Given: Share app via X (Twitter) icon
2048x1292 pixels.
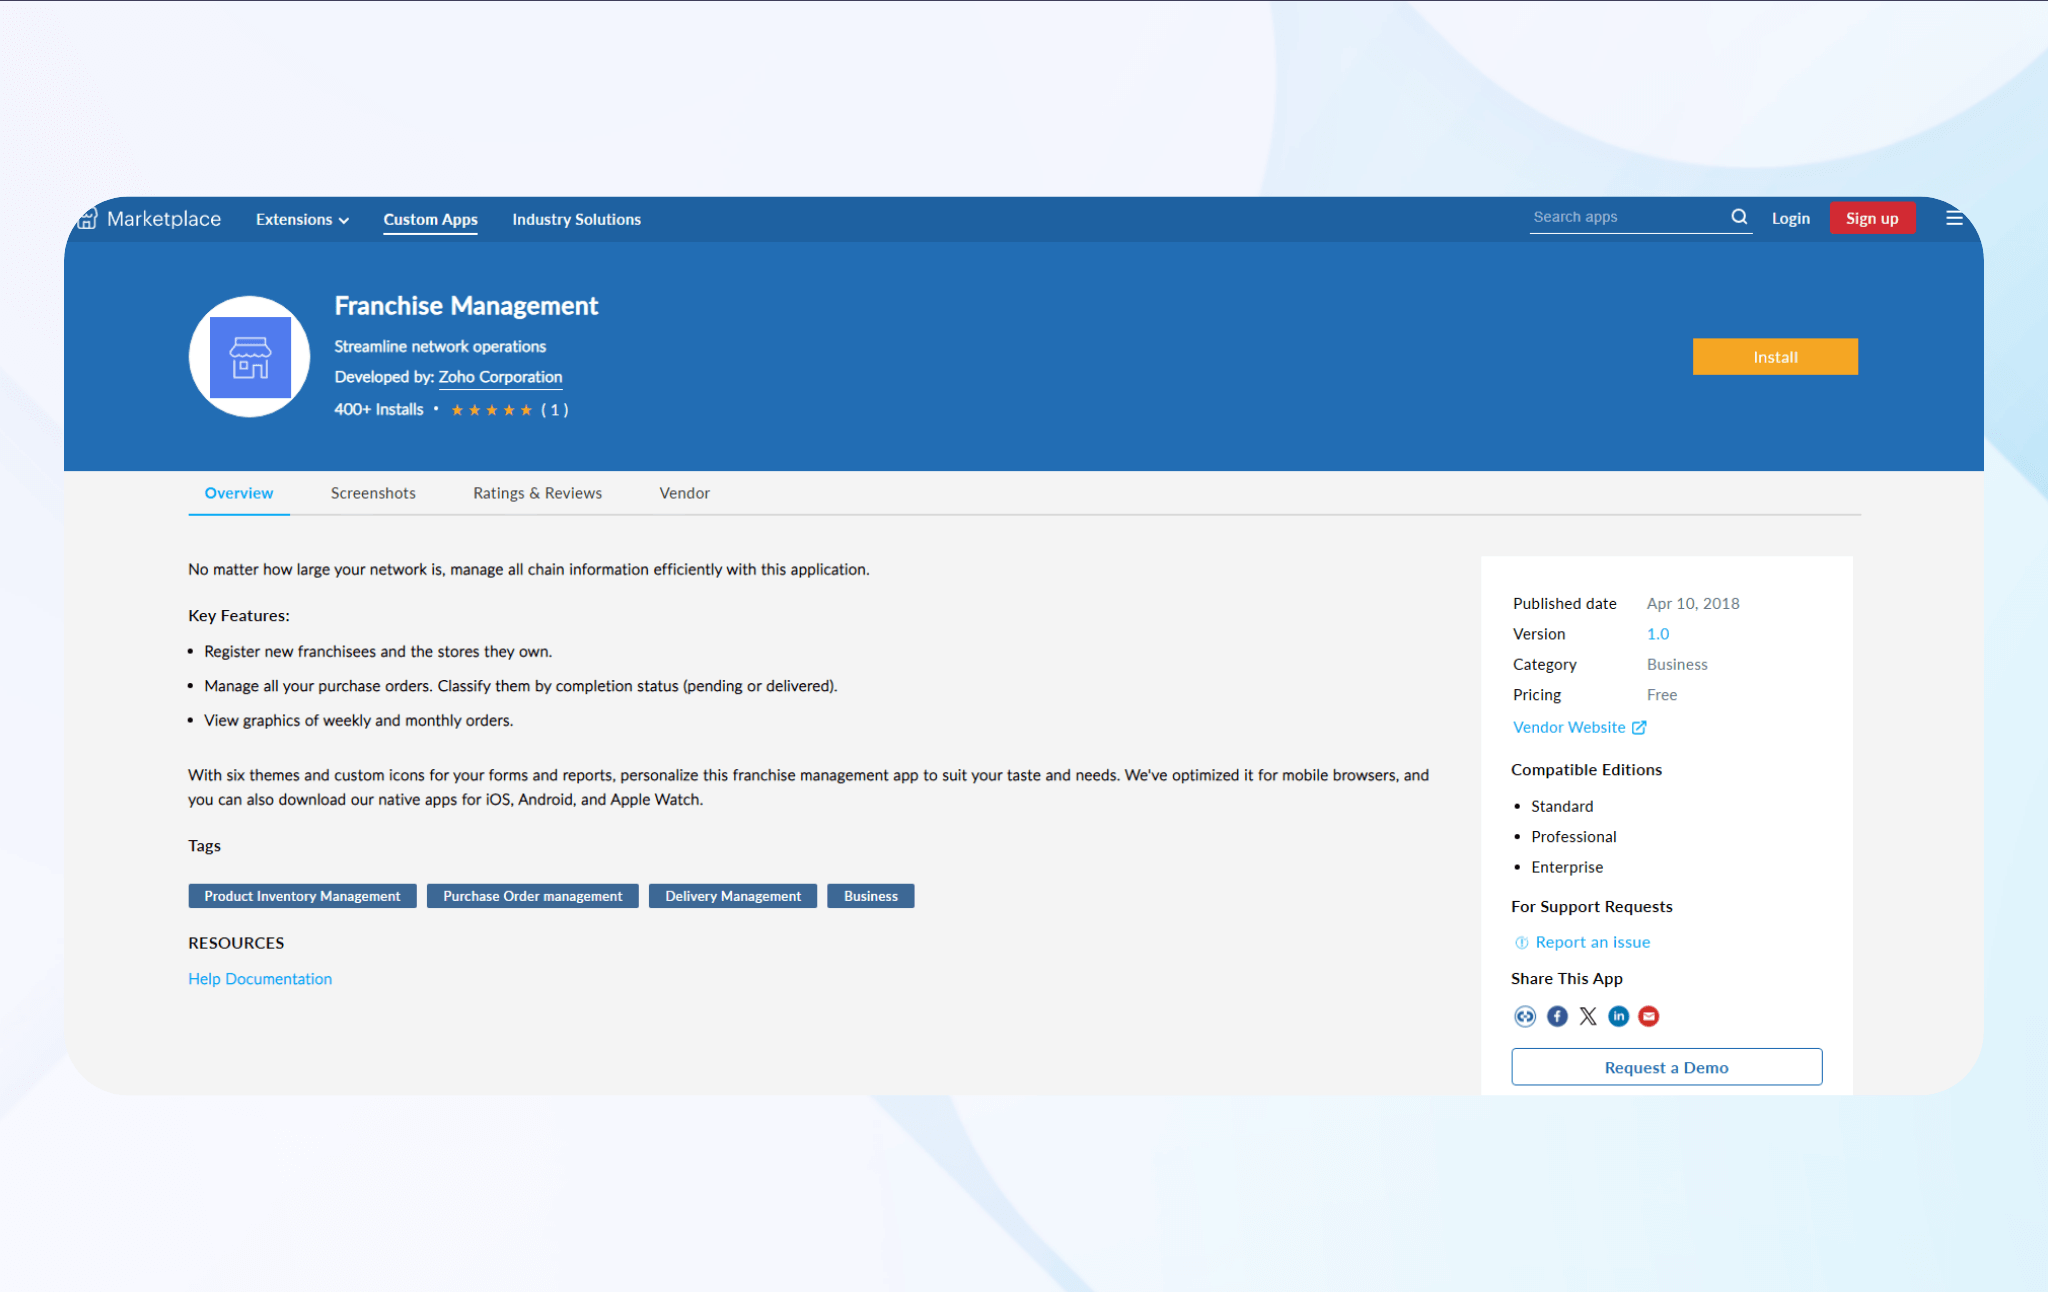Looking at the screenshot, I should click(1588, 1016).
